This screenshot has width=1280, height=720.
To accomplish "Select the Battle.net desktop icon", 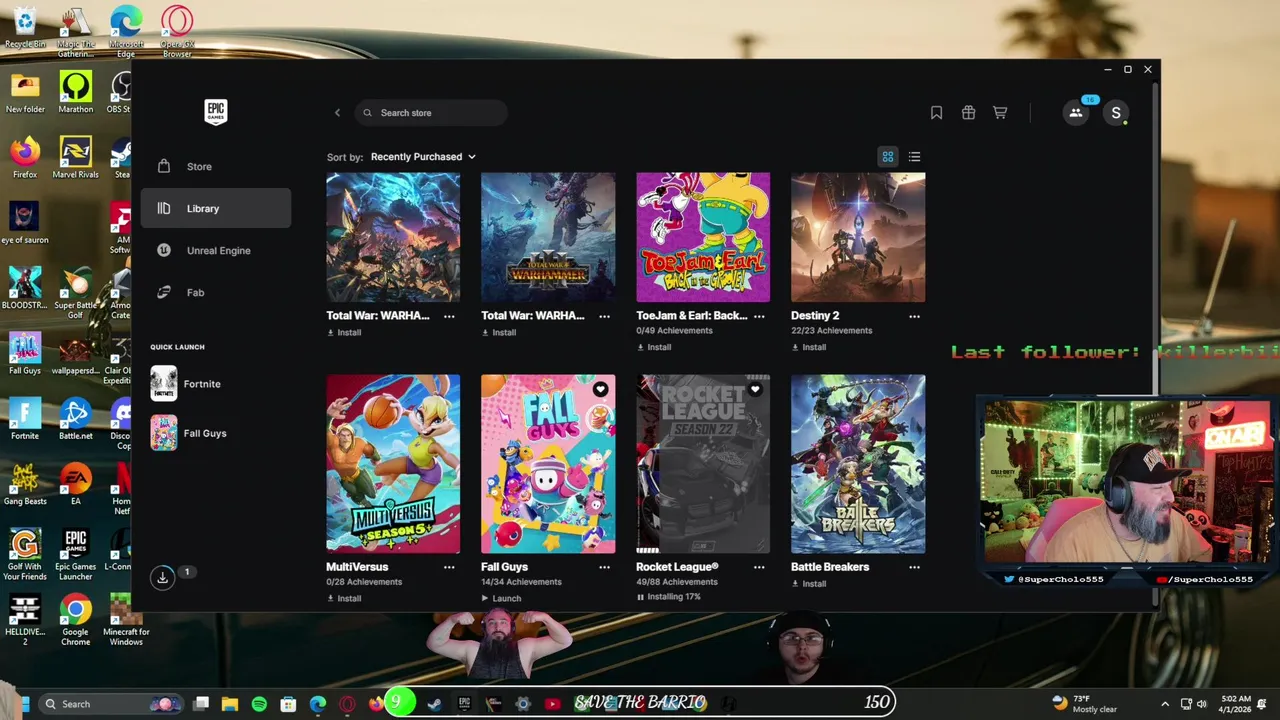I will 76,419.
